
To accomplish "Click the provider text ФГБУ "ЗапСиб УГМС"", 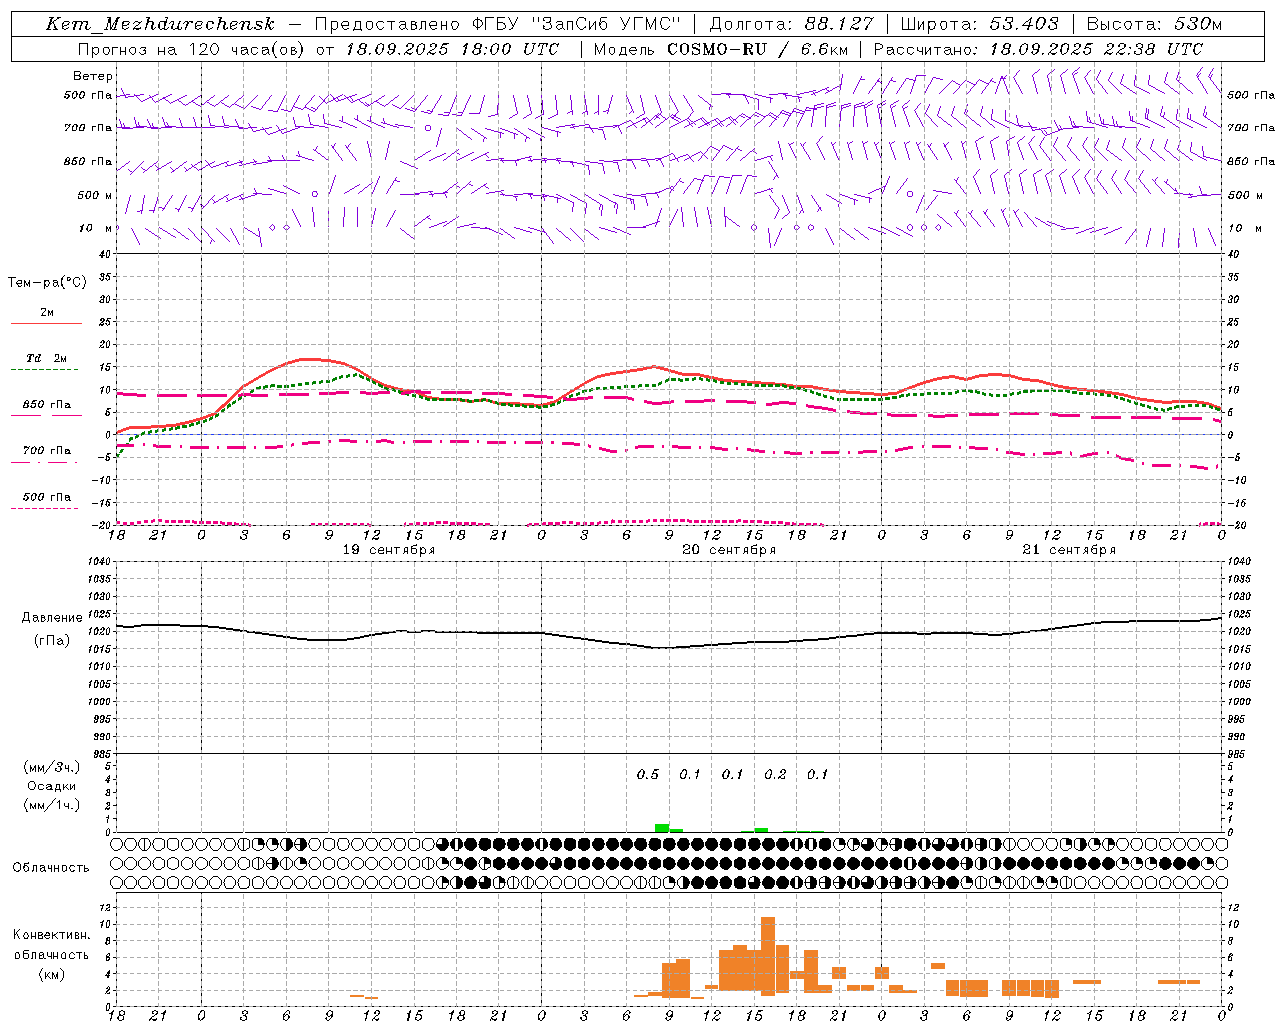I will coord(576,24).
